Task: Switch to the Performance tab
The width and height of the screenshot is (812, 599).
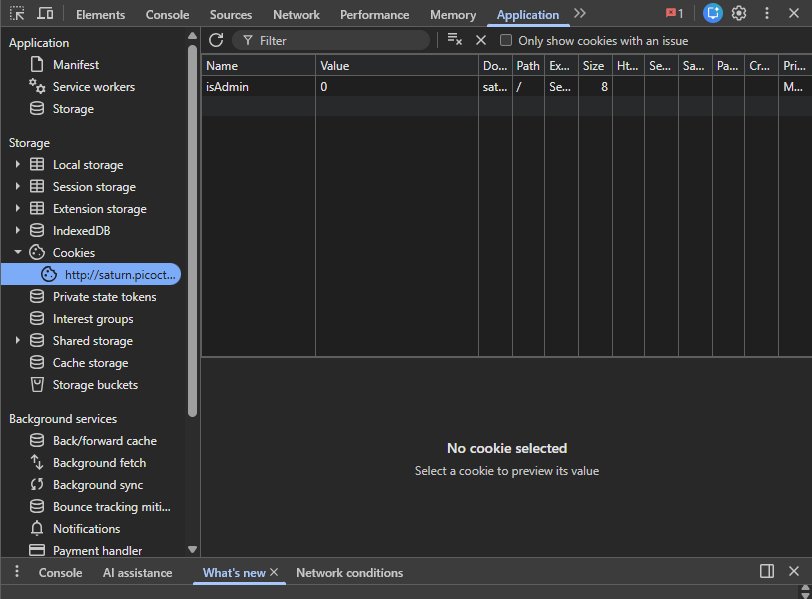Action: tap(374, 14)
